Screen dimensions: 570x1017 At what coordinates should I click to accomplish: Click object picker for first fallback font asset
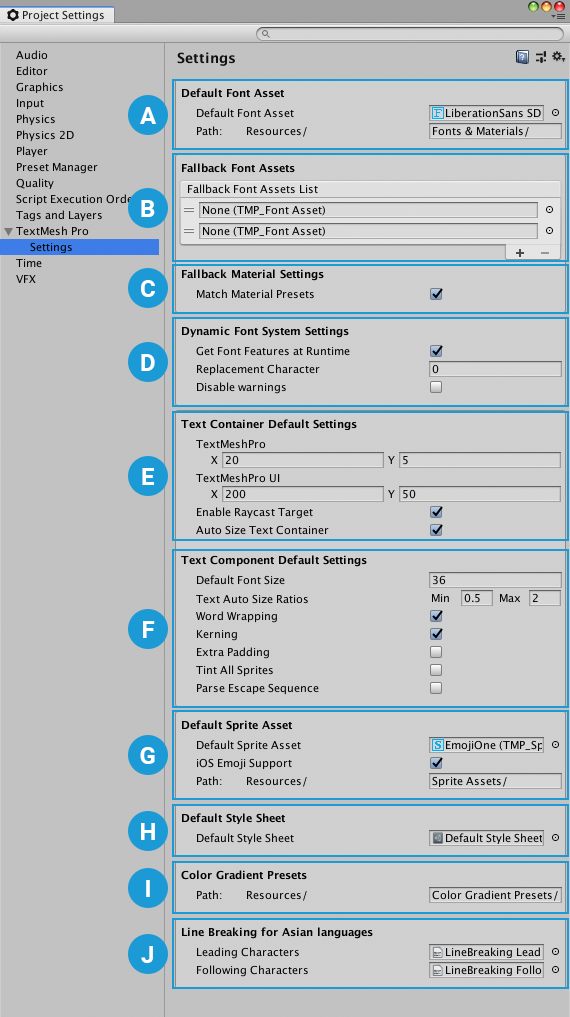[549, 210]
